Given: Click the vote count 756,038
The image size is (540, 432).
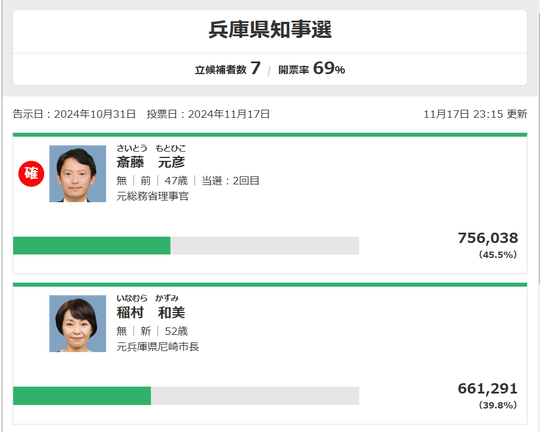Looking at the screenshot, I should [488, 238].
